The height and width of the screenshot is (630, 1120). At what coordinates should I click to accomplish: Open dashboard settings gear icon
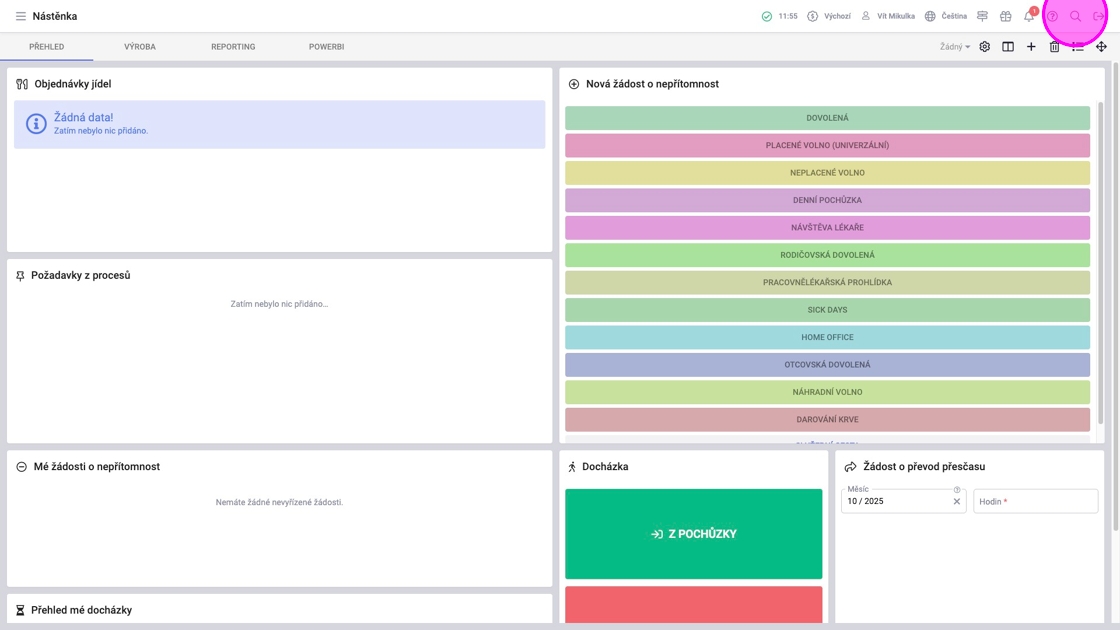coord(984,46)
